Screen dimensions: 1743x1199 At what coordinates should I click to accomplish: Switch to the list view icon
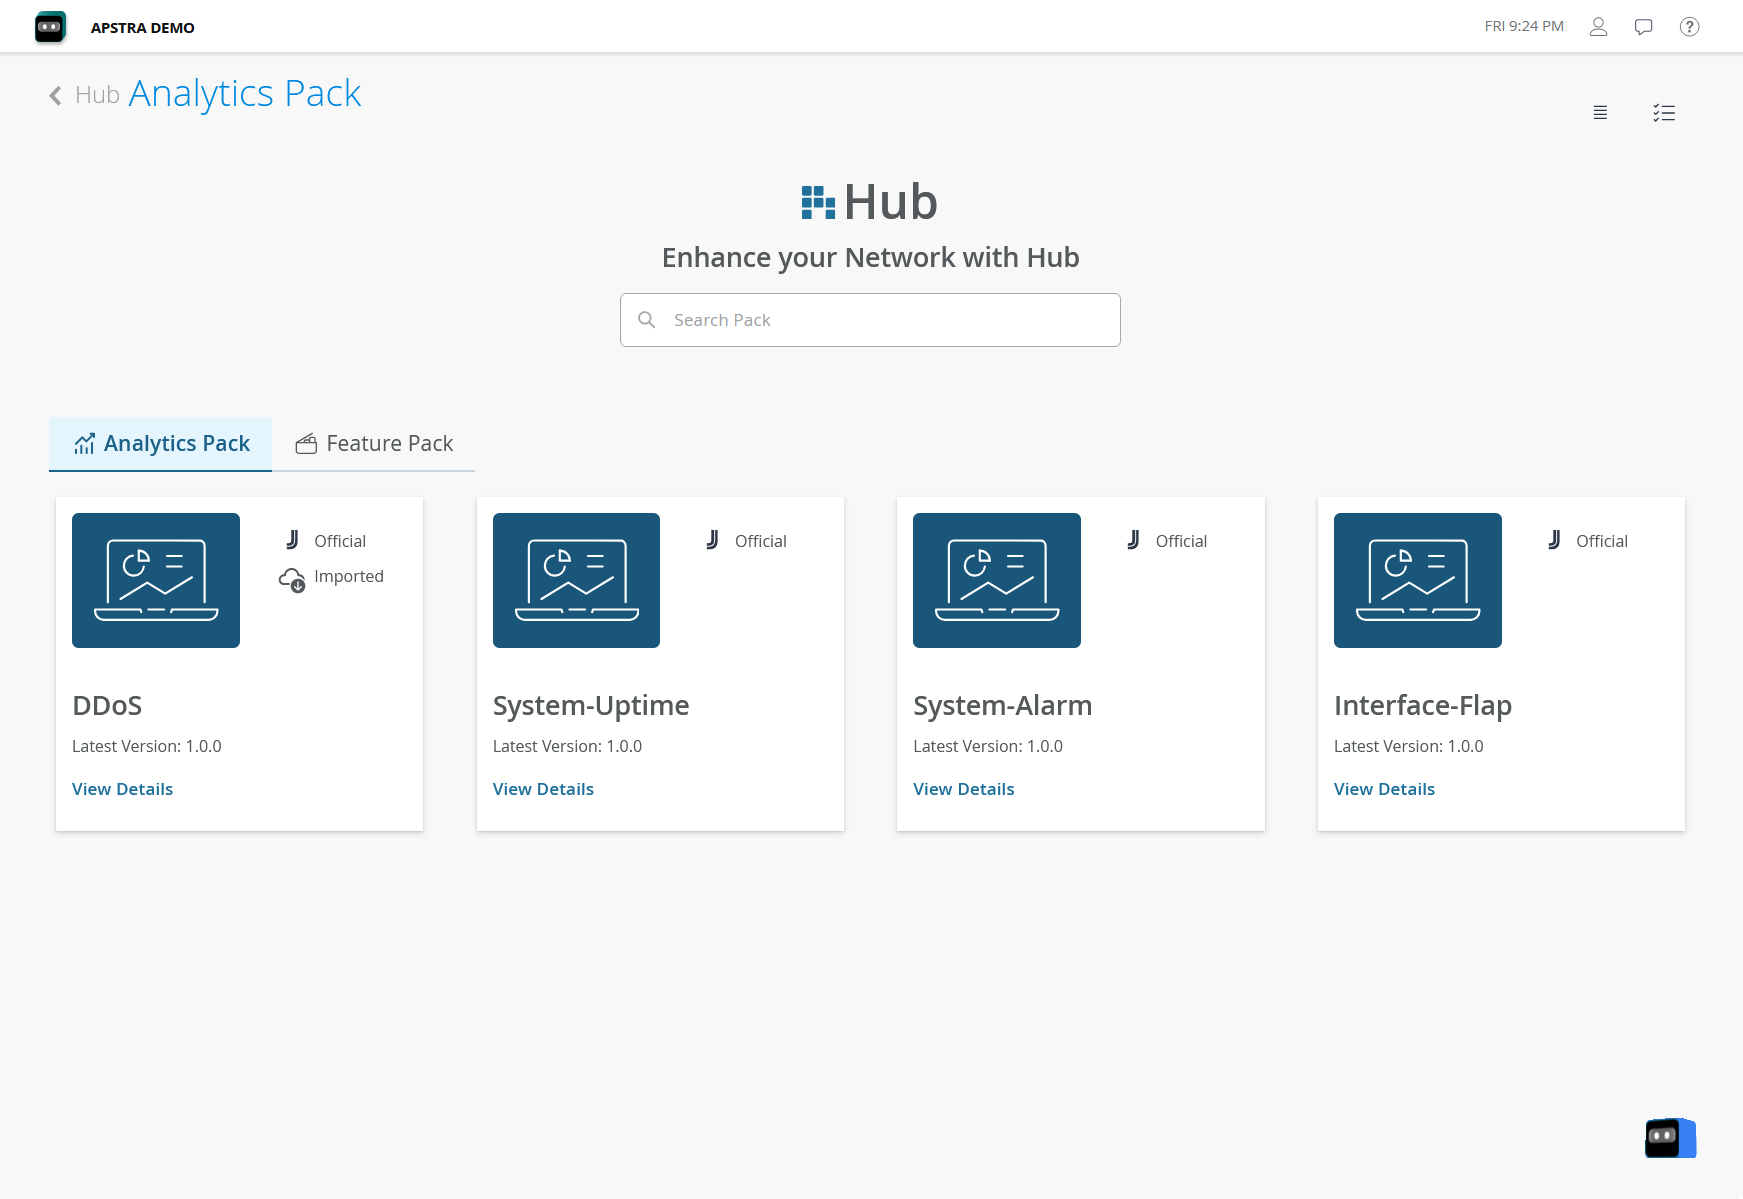[1600, 113]
